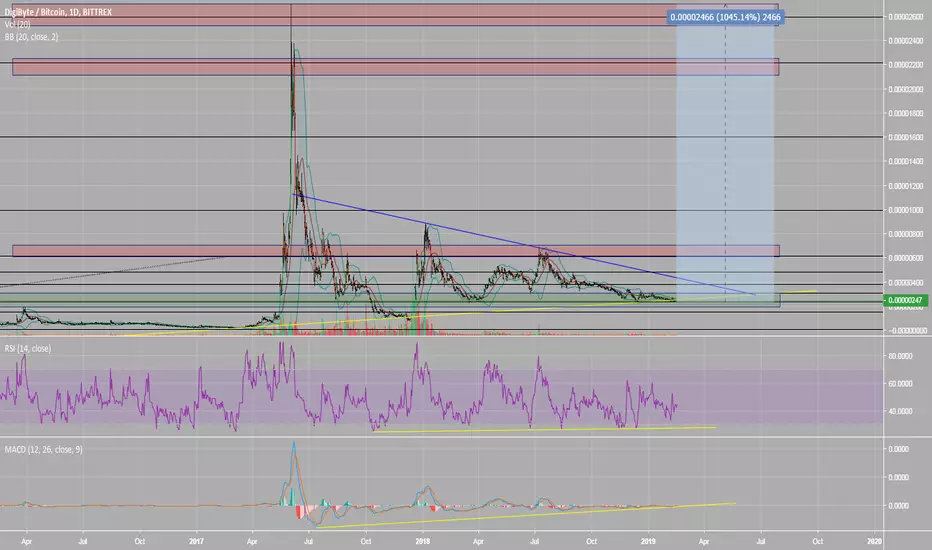
Task: Click the 0.00001000 price axis label
Action: click(x=906, y=210)
